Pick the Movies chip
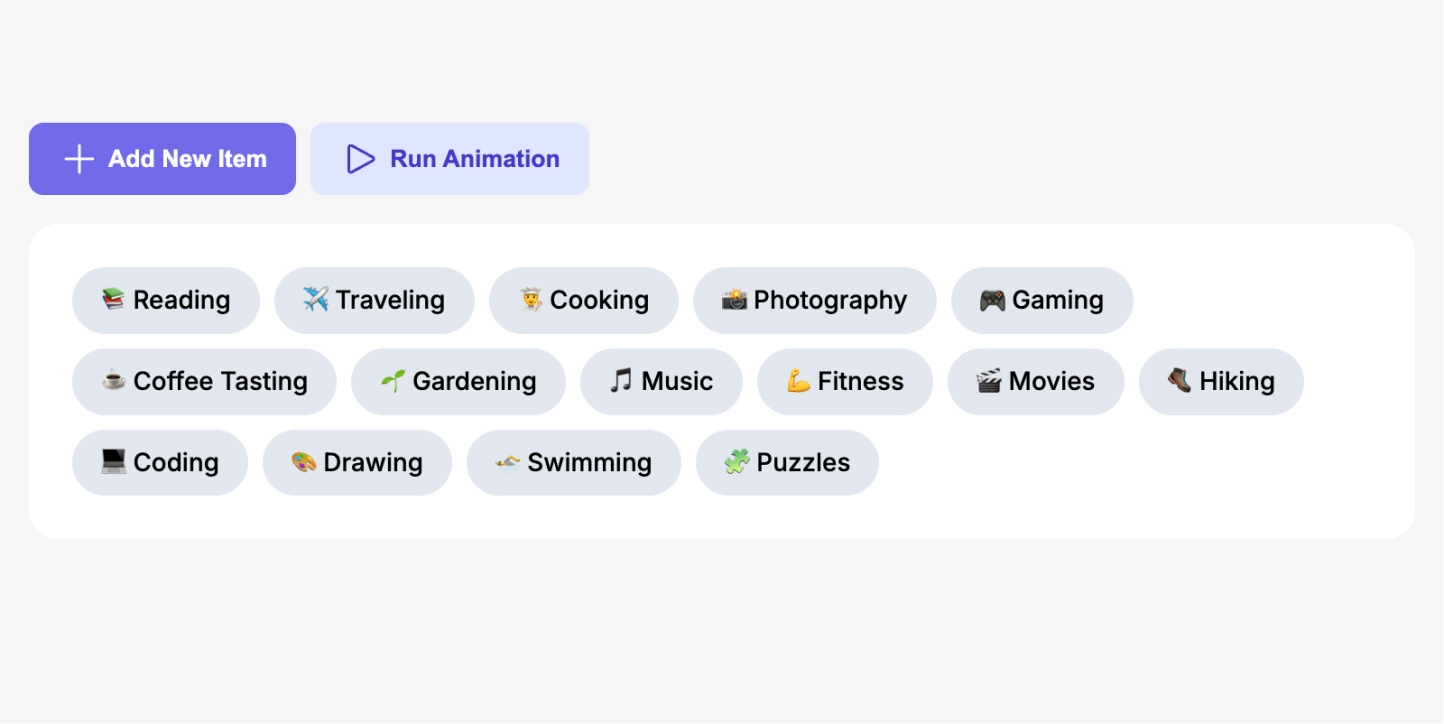This screenshot has height=724, width=1444. coord(1036,381)
